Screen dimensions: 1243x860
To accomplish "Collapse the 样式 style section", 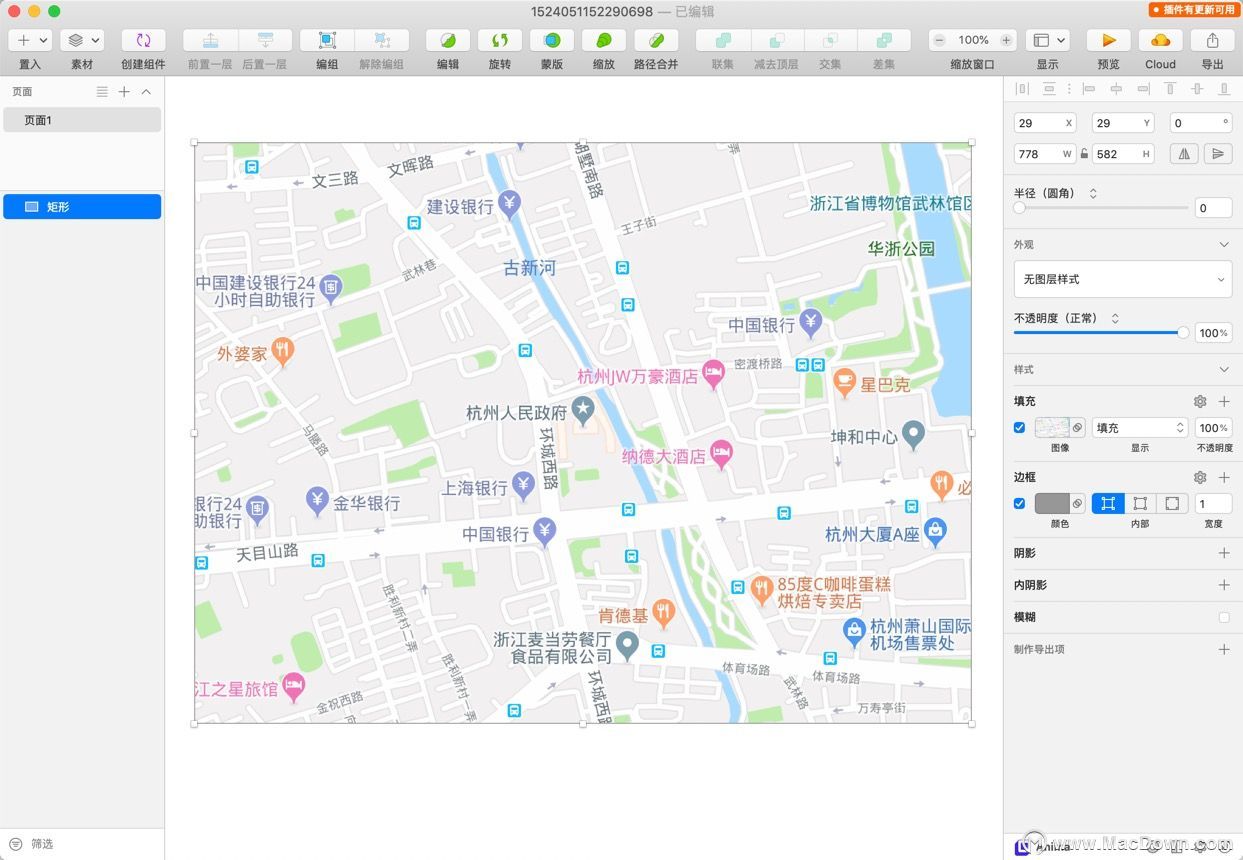I will tap(1224, 369).
